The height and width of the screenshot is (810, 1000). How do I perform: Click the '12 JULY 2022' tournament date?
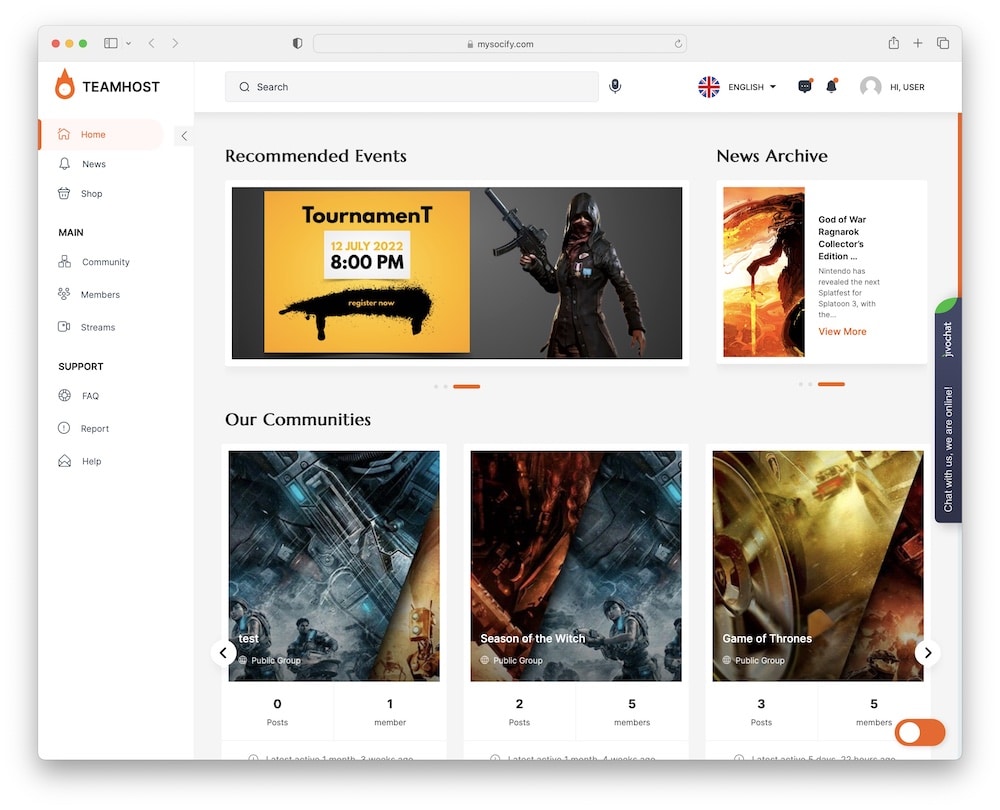click(x=367, y=246)
